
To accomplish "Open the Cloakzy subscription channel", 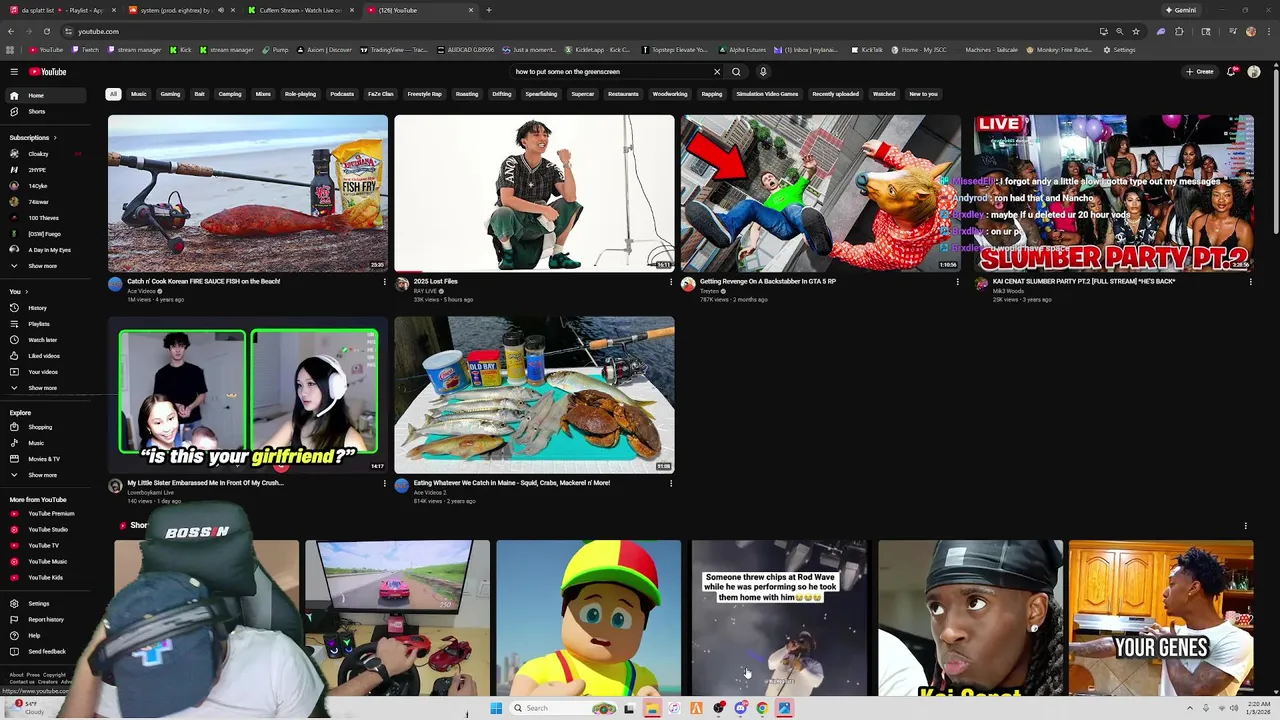I will click(x=38, y=154).
